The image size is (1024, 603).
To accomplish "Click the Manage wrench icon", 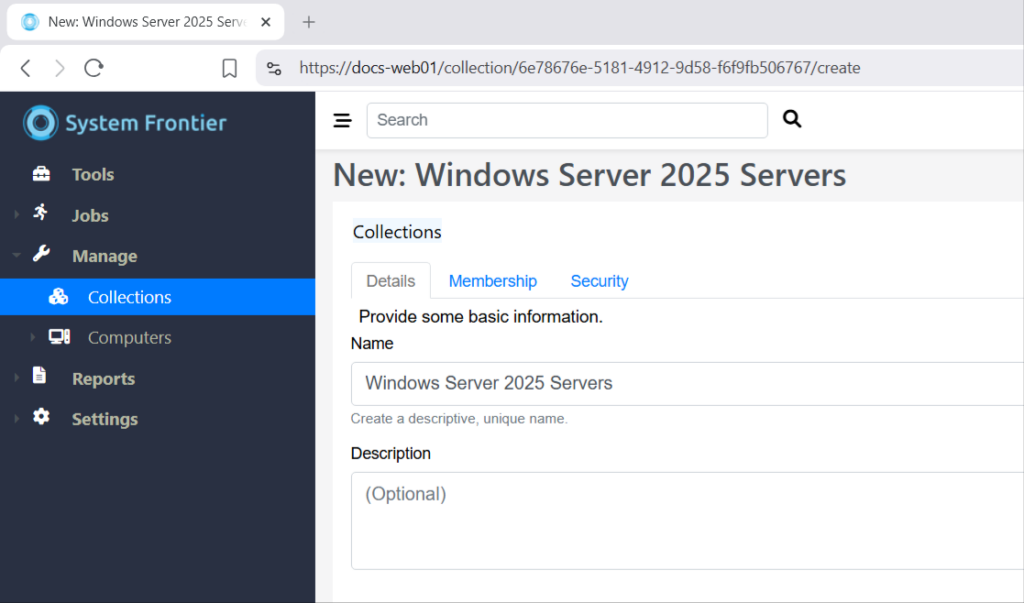I will (41, 255).
